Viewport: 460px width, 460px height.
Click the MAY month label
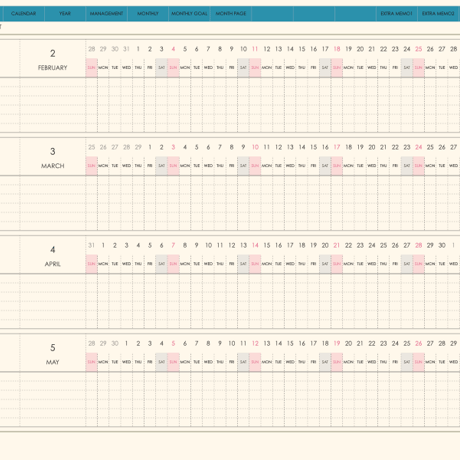53,362
